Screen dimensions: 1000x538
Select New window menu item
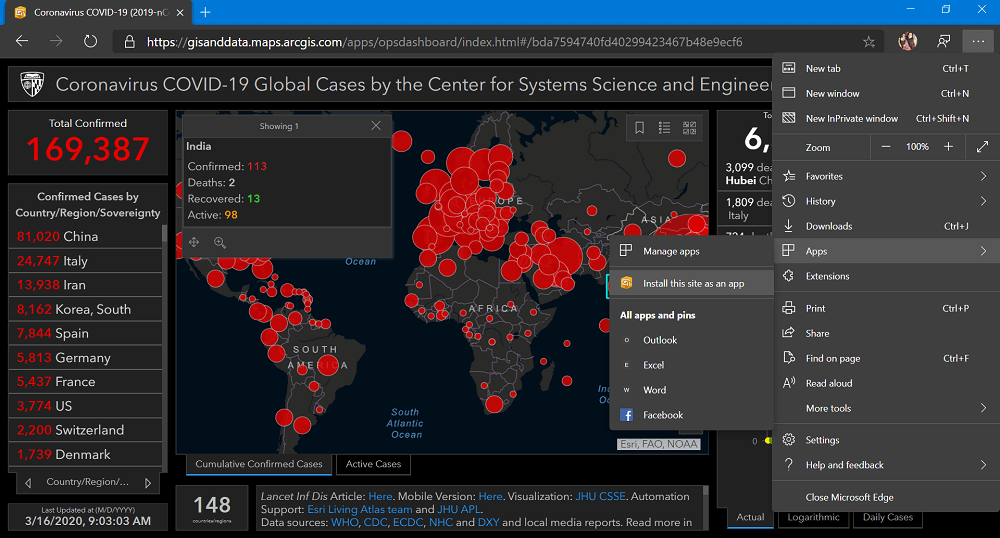point(886,93)
